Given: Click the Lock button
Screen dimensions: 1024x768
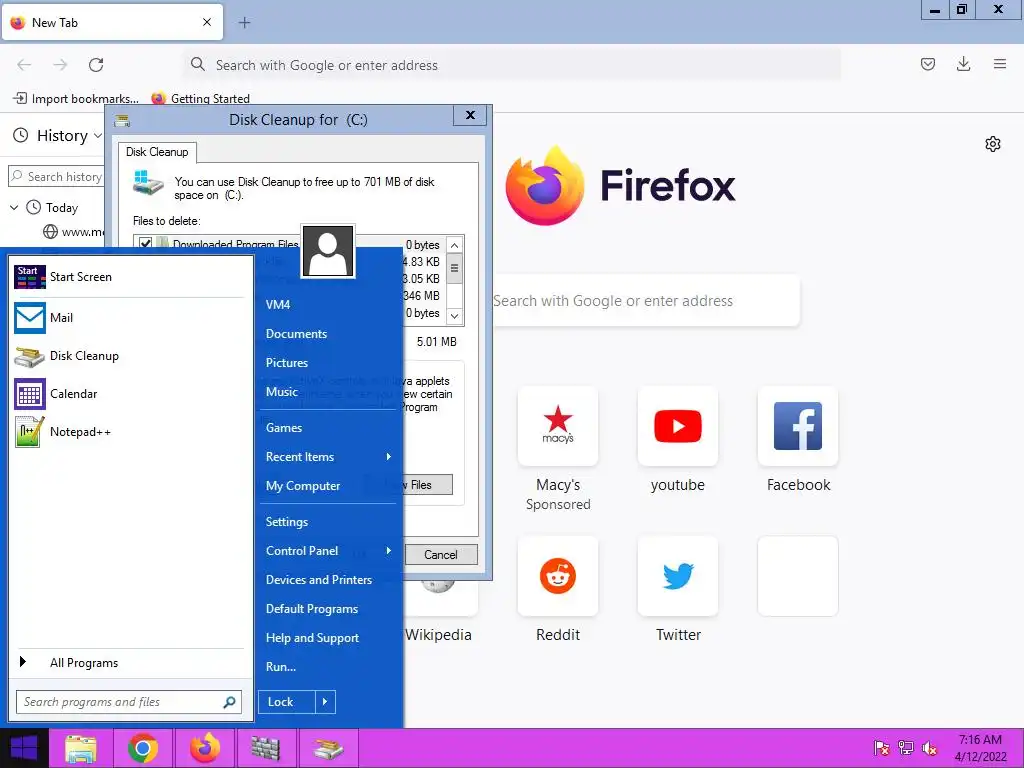Looking at the screenshot, I should 287,702.
